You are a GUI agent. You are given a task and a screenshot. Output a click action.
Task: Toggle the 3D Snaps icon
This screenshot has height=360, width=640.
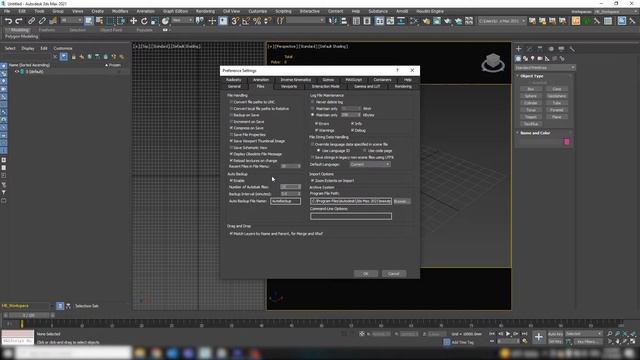pos(235,21)
